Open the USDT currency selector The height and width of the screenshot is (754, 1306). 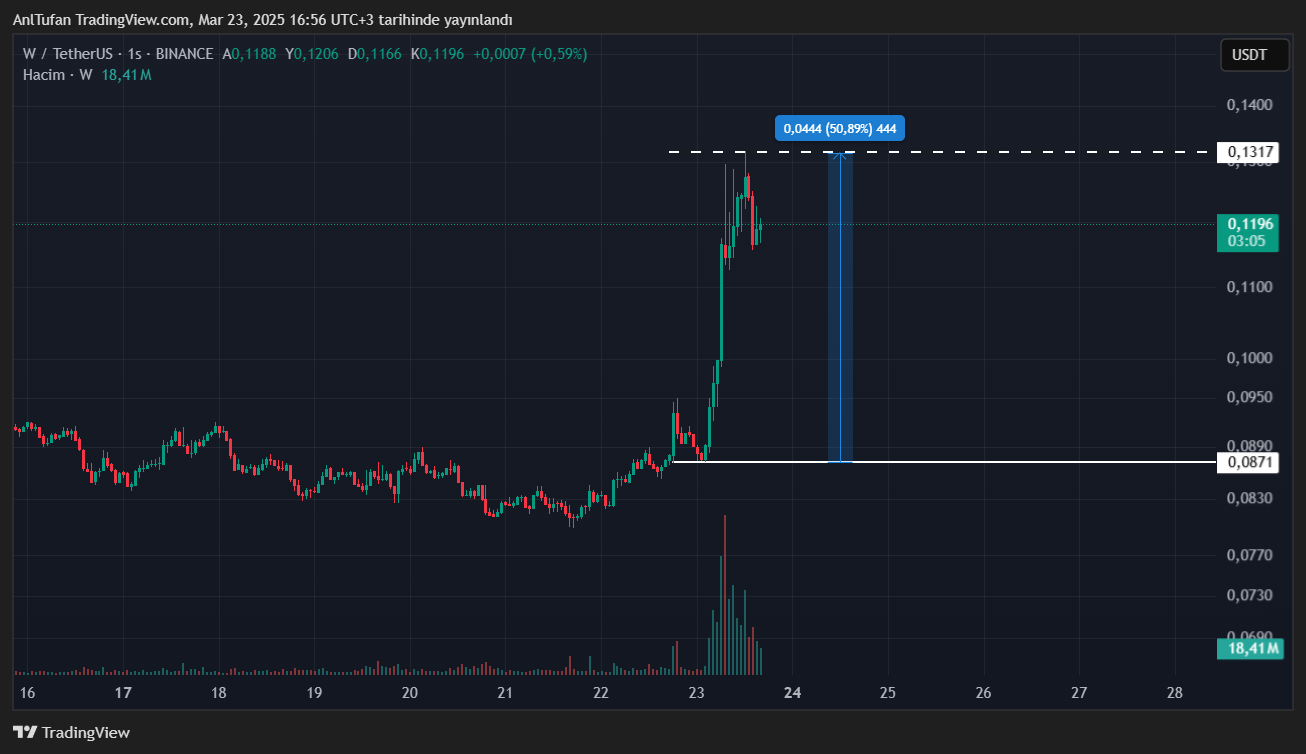tap(1252, 55)
